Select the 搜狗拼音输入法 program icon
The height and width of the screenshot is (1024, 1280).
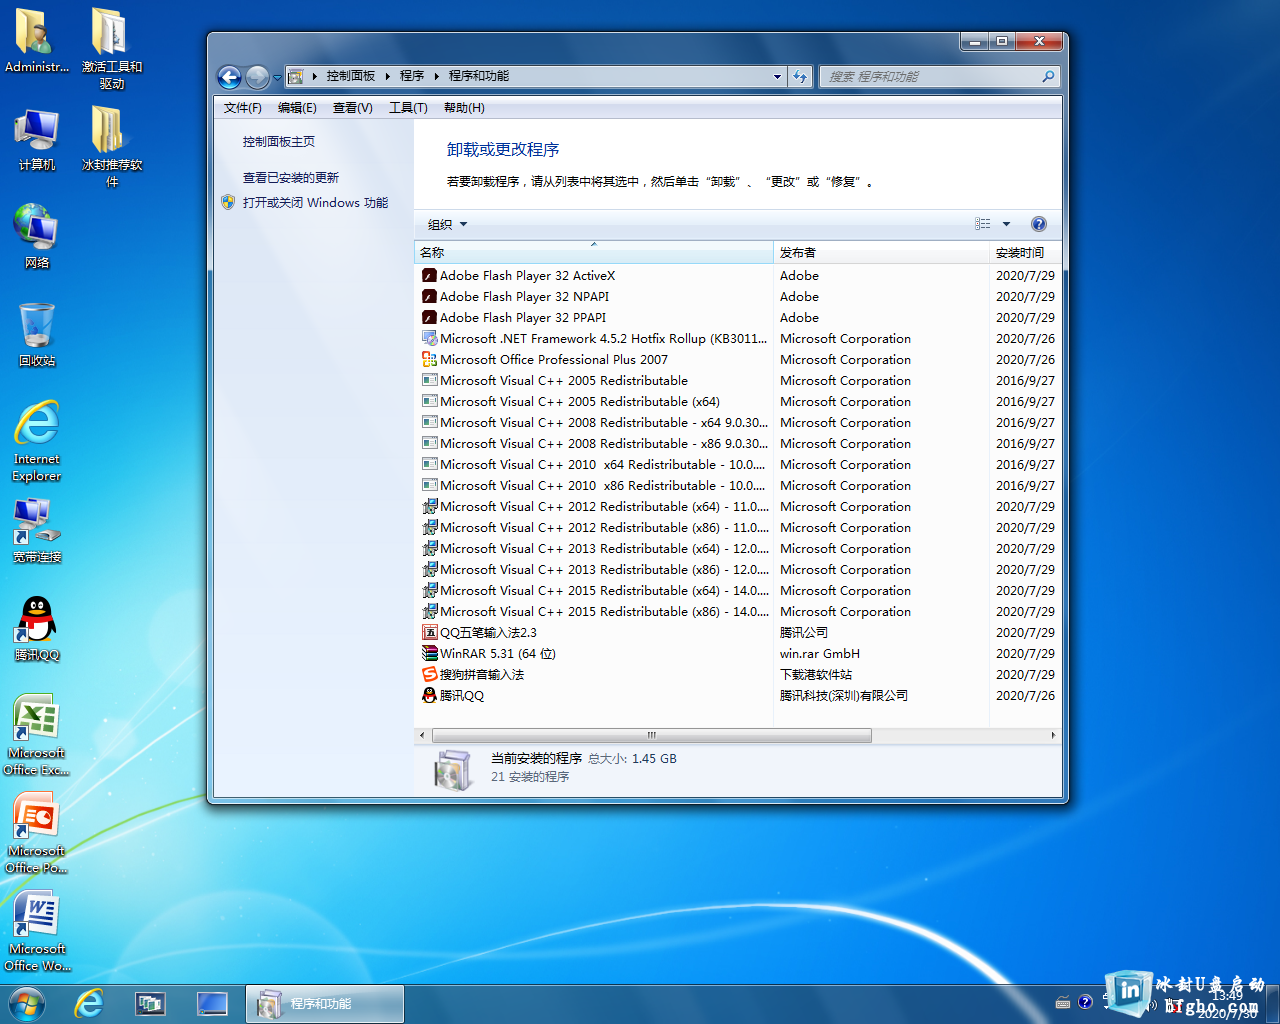429,674
